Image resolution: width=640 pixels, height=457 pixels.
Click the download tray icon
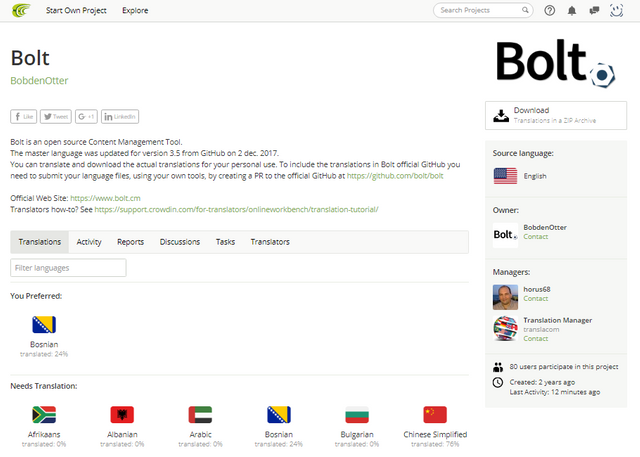(501, 115)
